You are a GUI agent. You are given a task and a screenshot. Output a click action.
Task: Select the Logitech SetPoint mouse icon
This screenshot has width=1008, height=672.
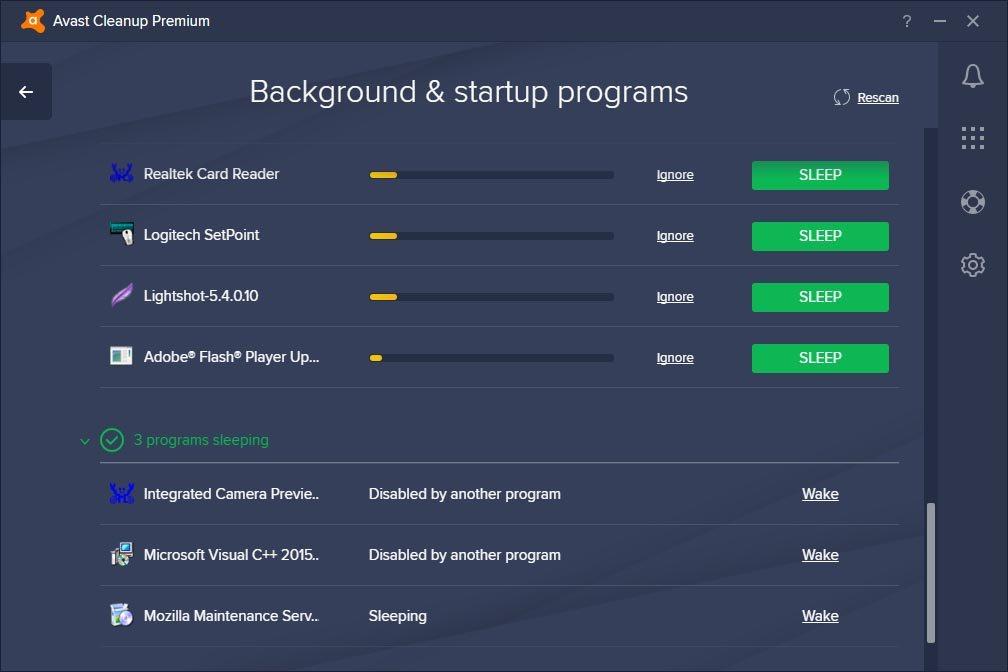click(120, 235)
